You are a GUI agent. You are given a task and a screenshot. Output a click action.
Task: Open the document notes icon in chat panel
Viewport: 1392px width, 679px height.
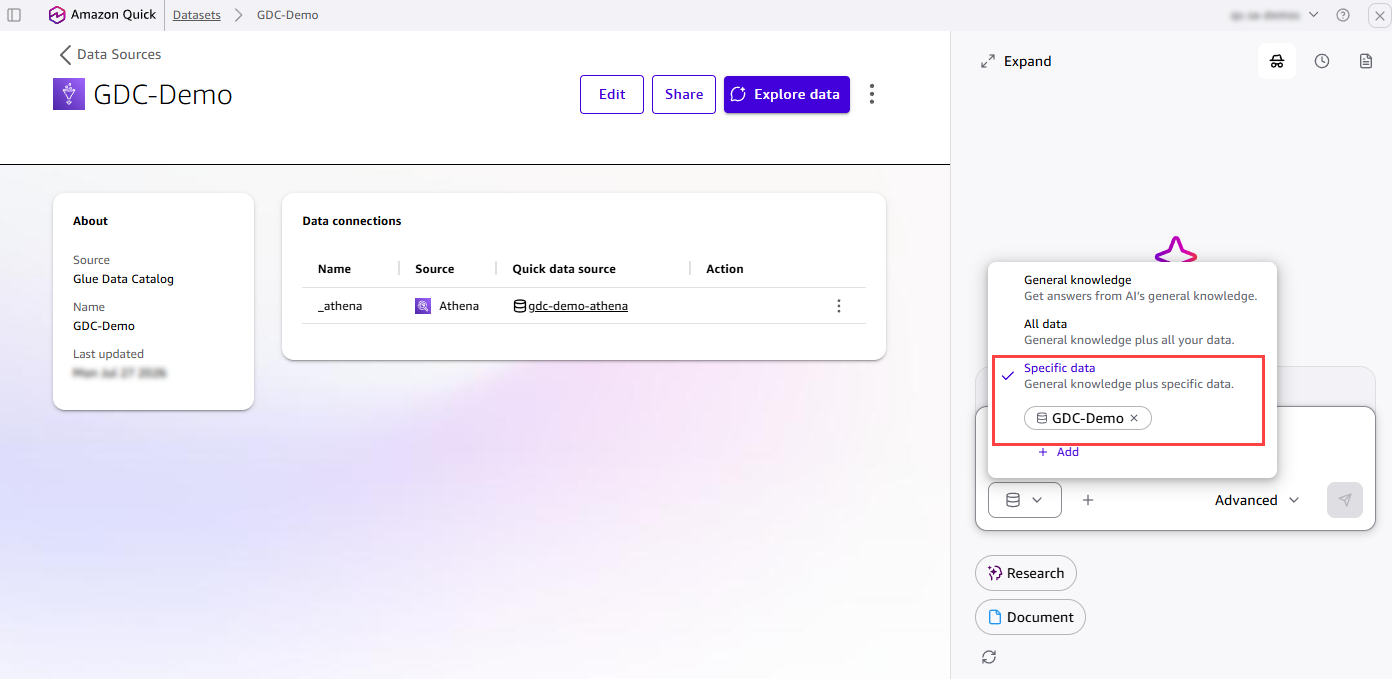coord(1366,61)
